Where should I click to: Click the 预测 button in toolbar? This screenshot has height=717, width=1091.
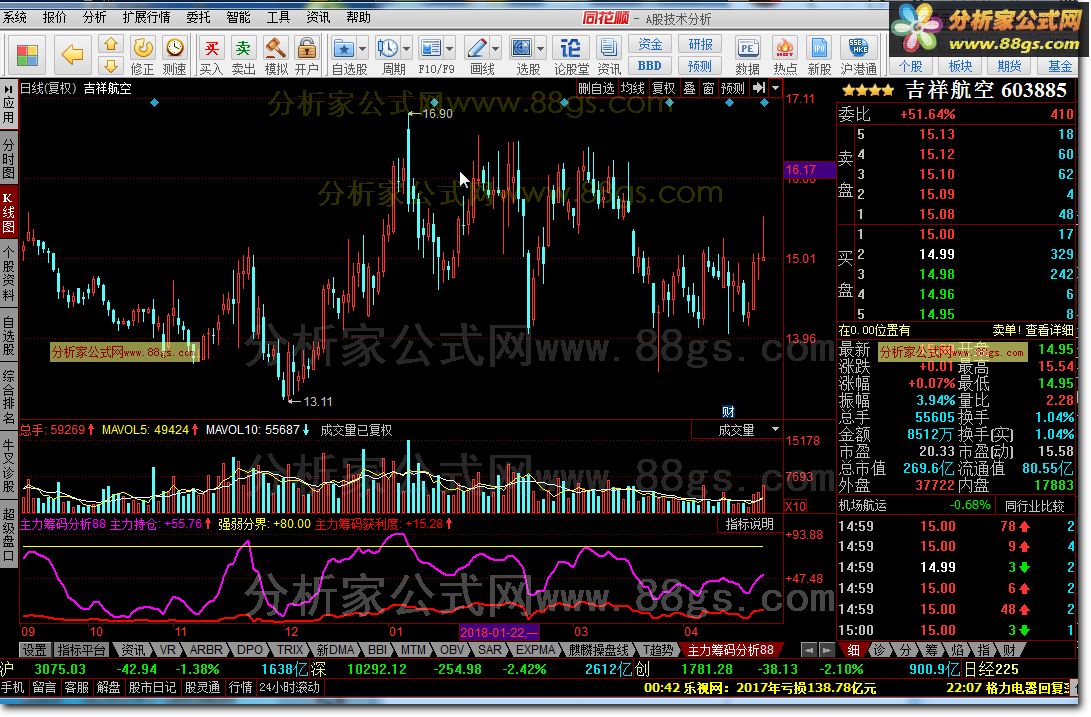click(700, 65)
